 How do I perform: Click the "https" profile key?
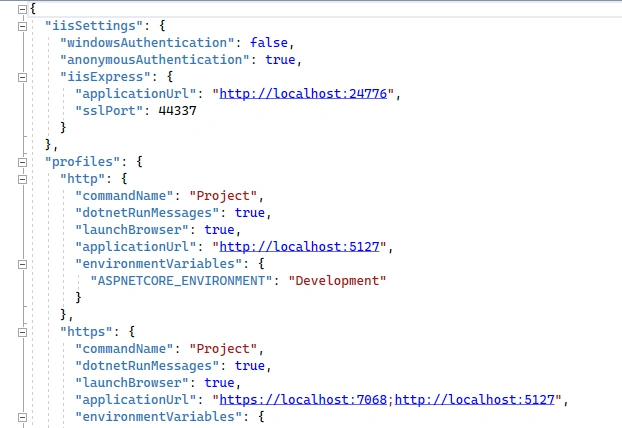[x=86, y=332]
